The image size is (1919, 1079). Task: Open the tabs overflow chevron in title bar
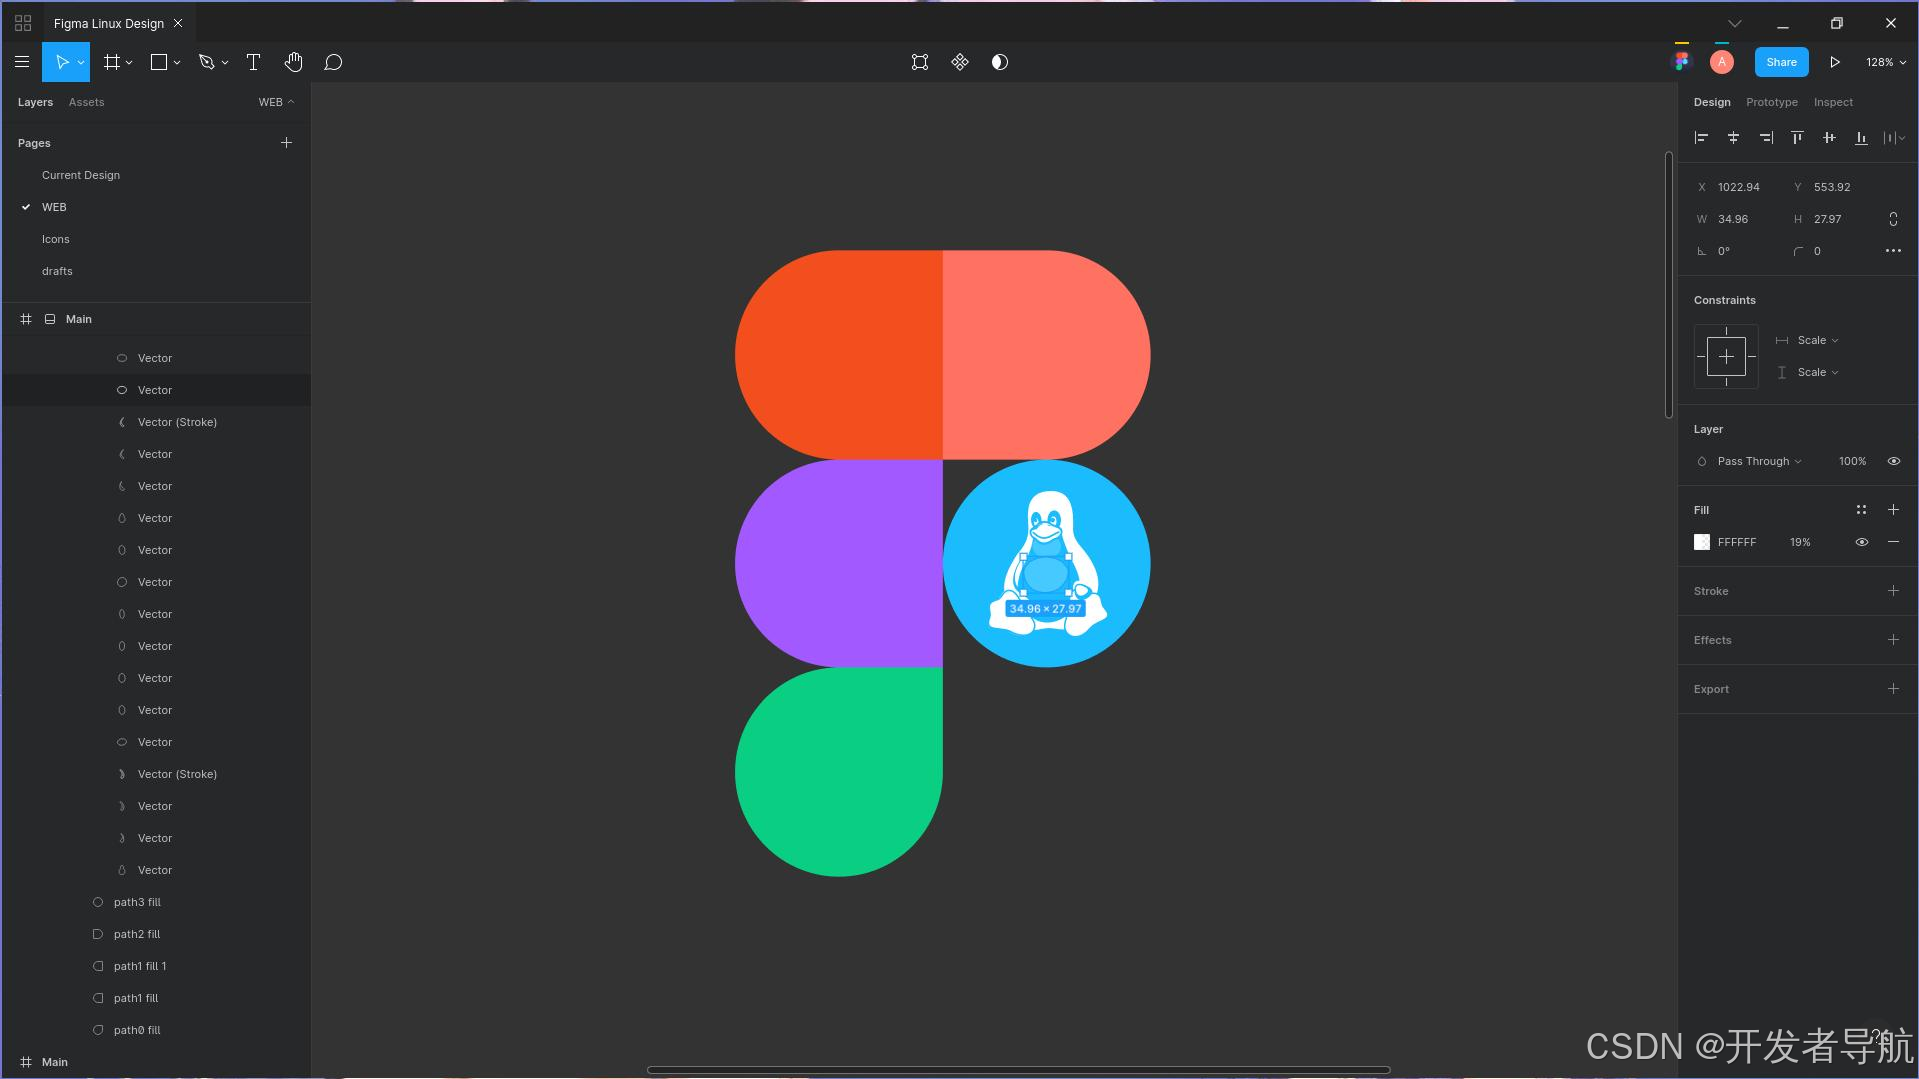(x=1735, y=23)
